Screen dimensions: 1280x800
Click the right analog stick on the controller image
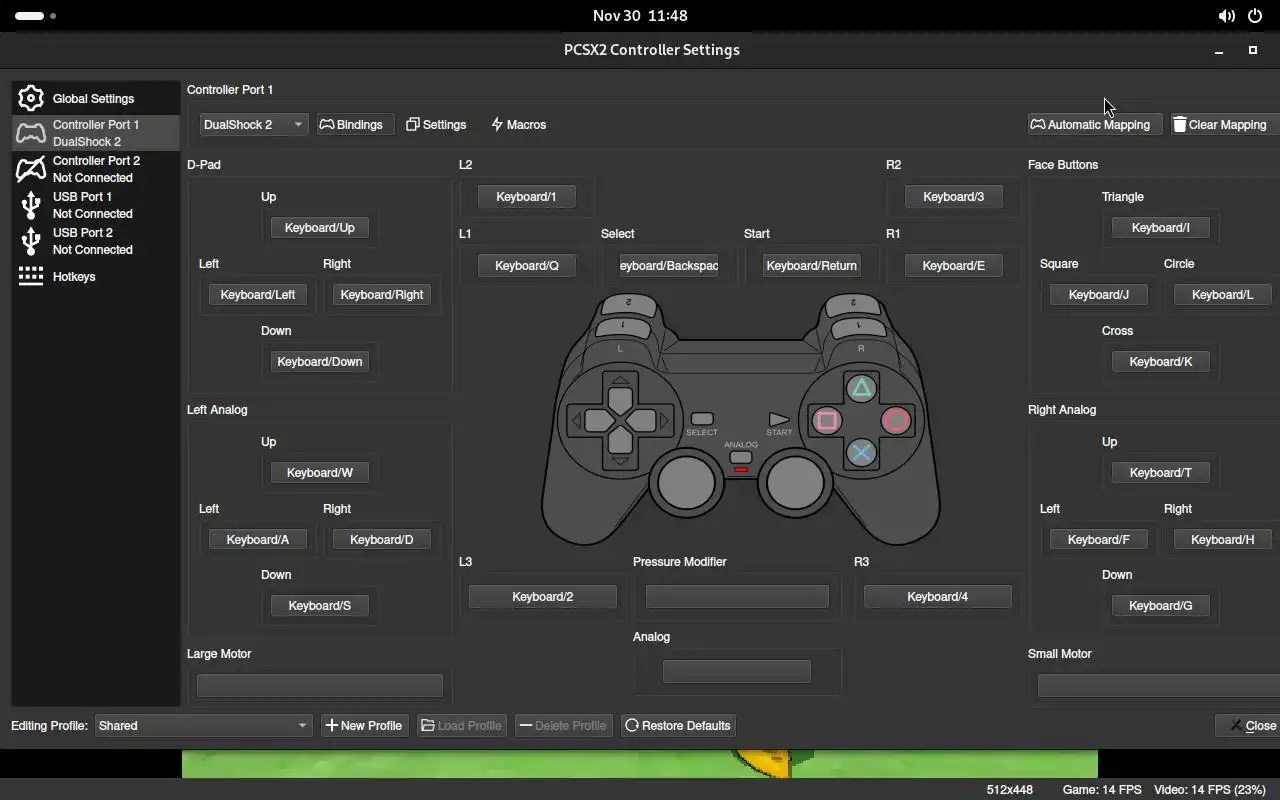(x=795, y=483)
